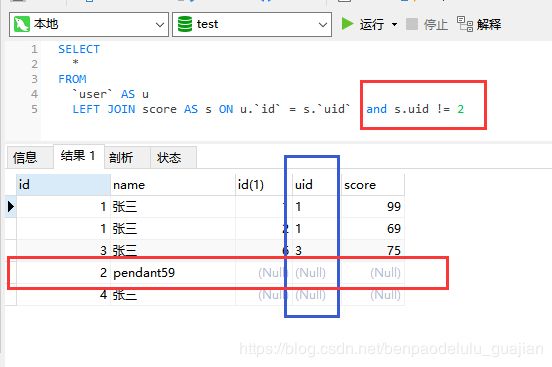Select the name column header
The image size is (552, 367).
(x=173, y=185)
